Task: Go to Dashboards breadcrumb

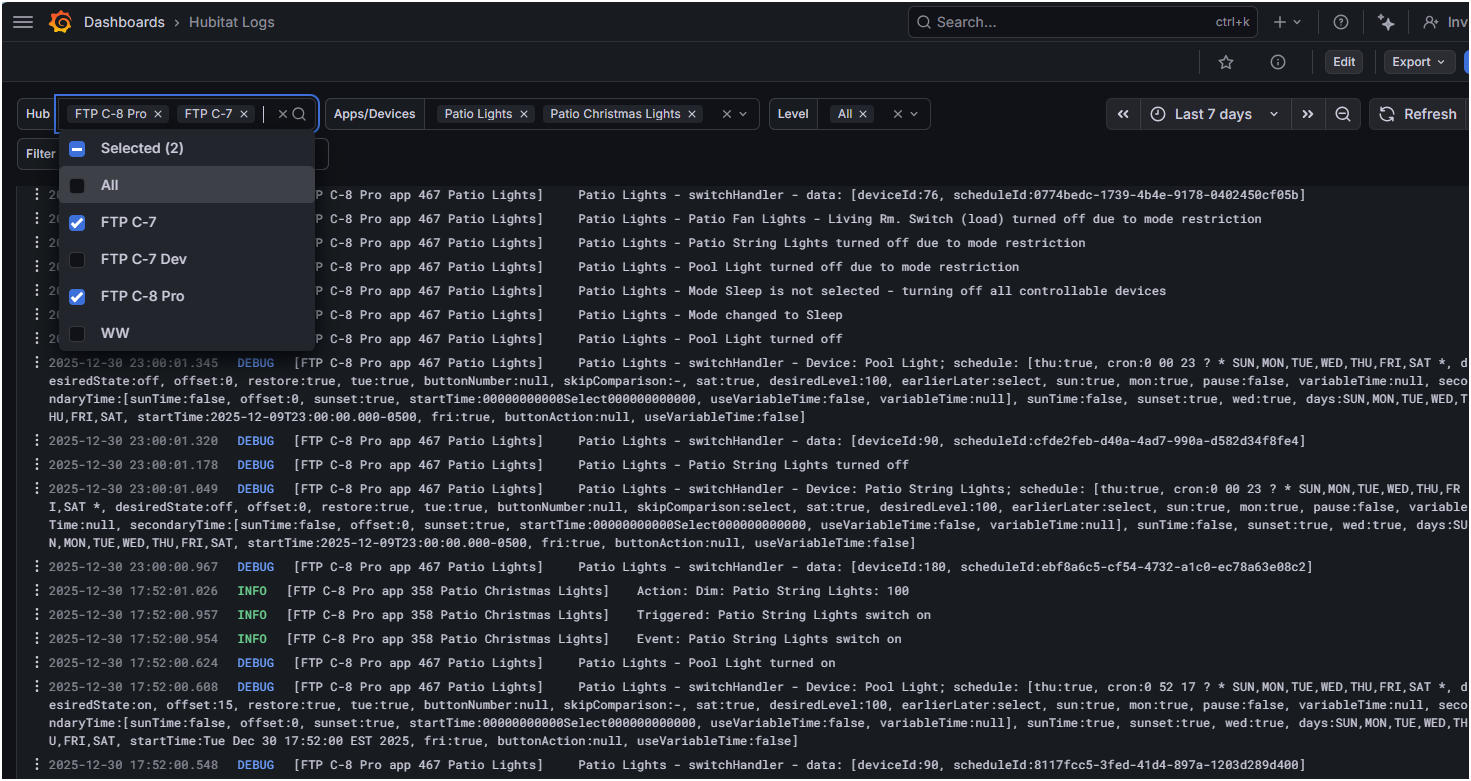Action: click(x=124, y=22)
